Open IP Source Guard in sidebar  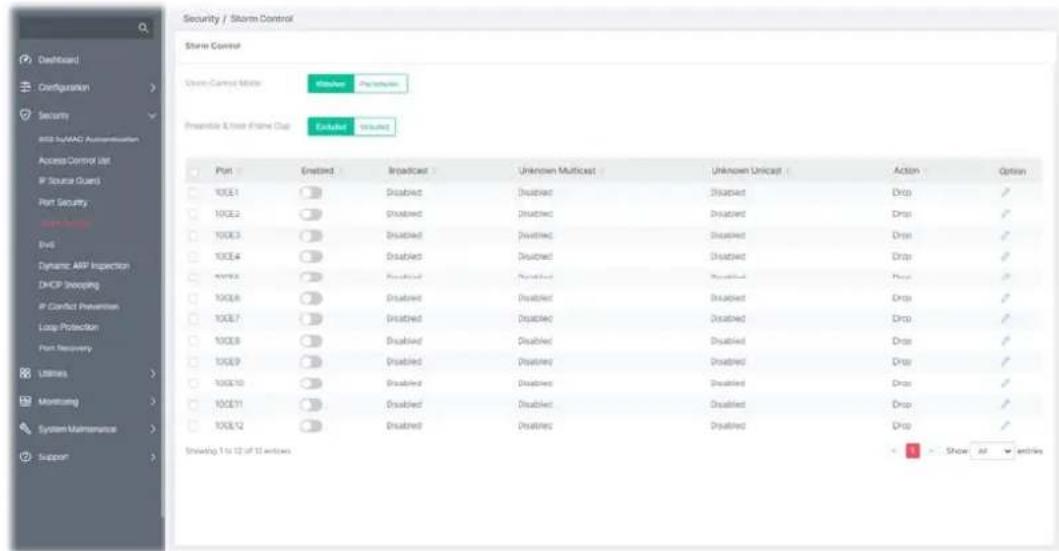click(x=69, y=180)
